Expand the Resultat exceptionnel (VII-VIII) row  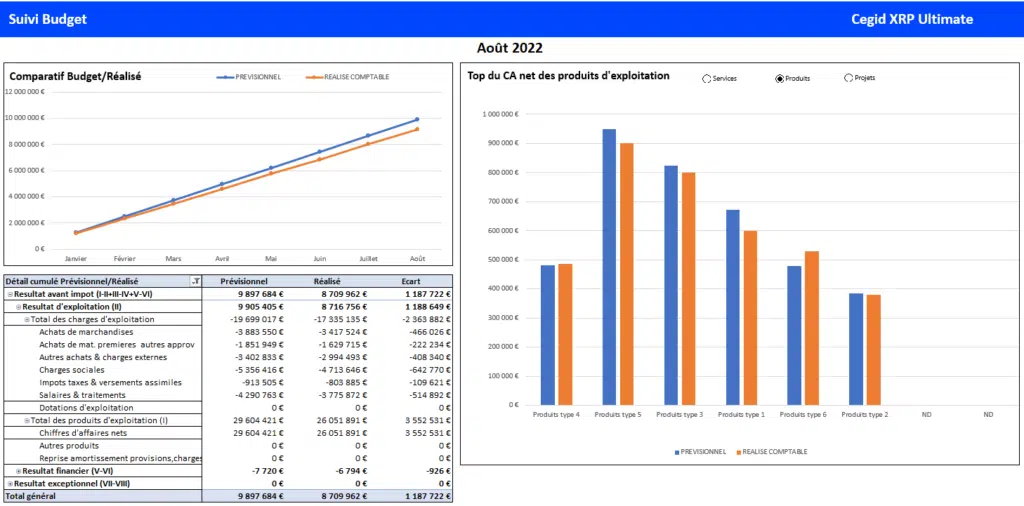point(10,483)
